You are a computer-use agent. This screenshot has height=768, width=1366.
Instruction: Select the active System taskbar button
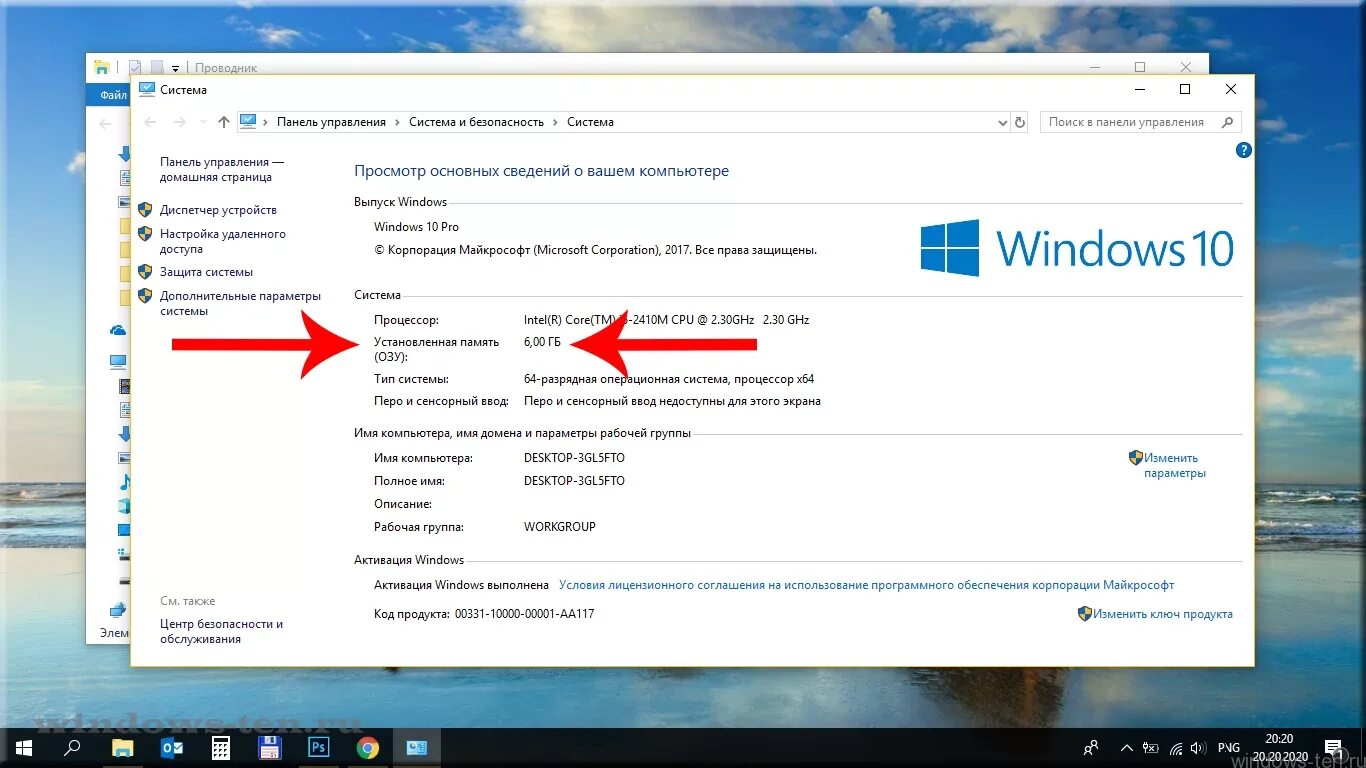417,747
